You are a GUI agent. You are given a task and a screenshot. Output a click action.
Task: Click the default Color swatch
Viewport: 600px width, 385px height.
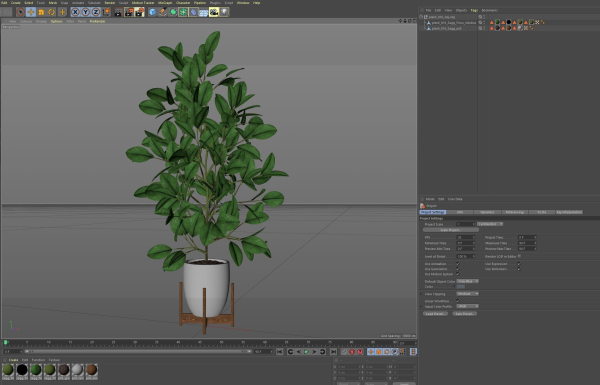point(460,287)
